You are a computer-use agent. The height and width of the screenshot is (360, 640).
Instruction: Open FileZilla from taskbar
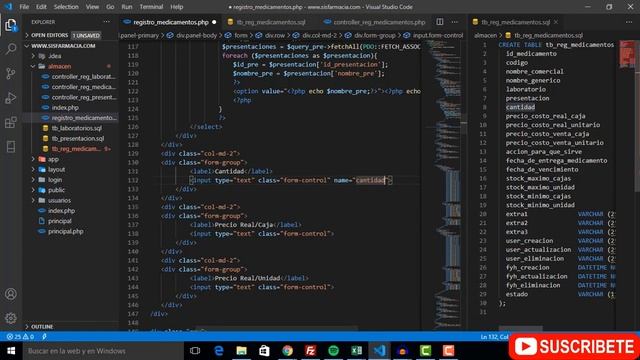click(x=311, y=351)
